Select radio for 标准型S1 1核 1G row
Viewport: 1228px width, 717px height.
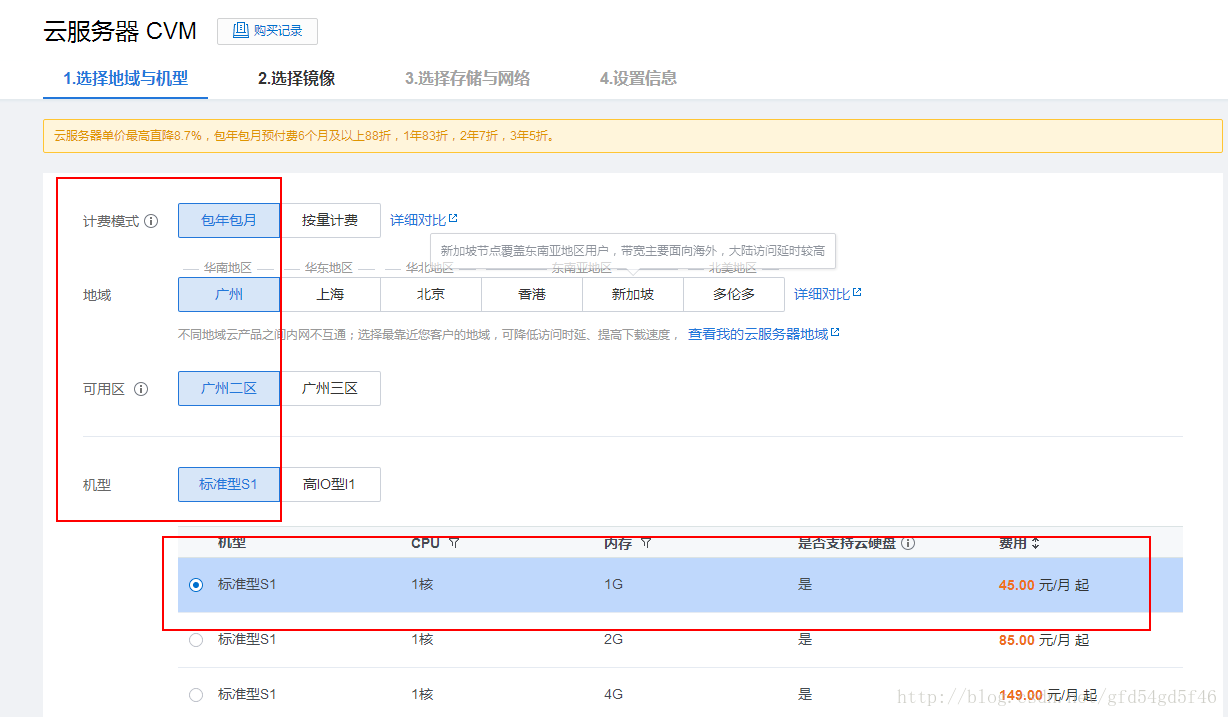pyautogui.click(x=196, y=584)
